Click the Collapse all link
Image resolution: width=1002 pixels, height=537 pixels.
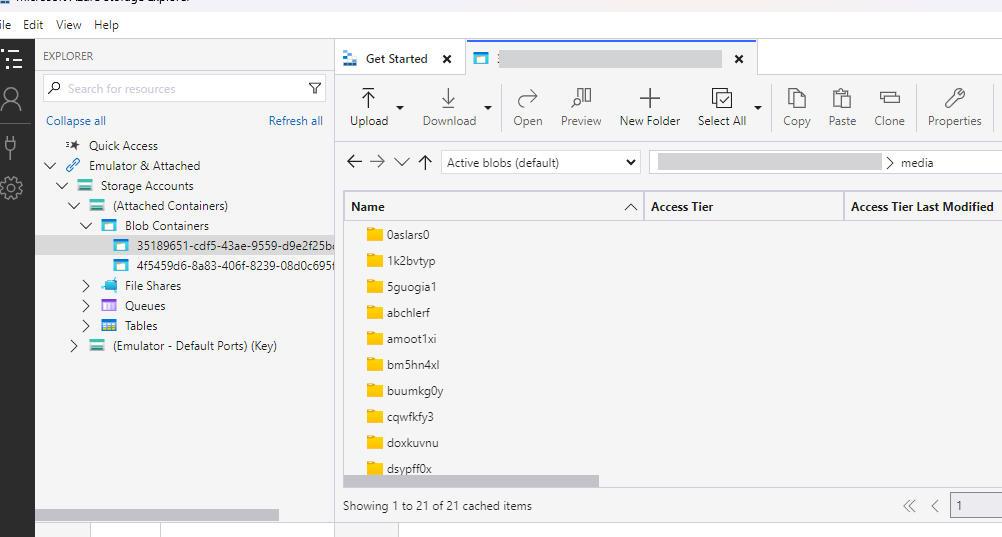[x=76, y=121]
